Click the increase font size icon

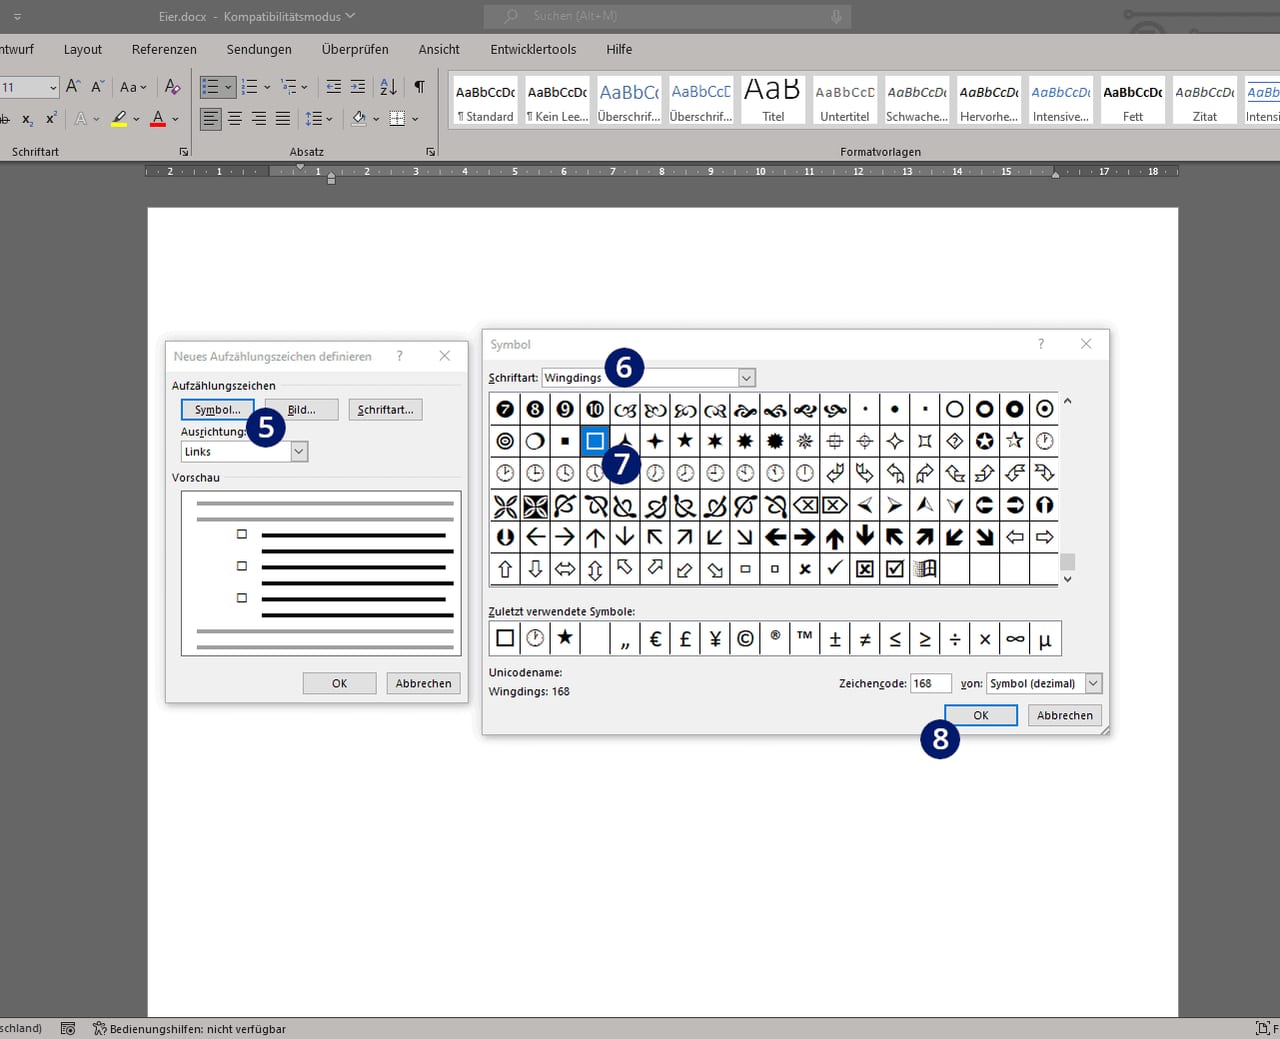[x=73, y=87]
